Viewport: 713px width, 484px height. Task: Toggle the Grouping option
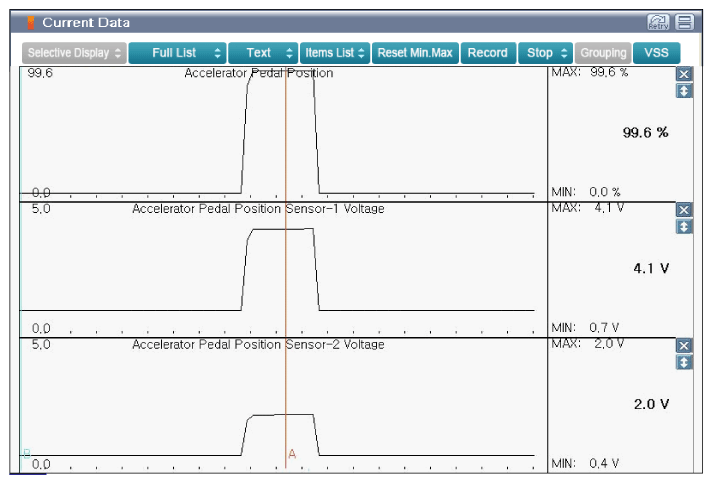point(603,52)
